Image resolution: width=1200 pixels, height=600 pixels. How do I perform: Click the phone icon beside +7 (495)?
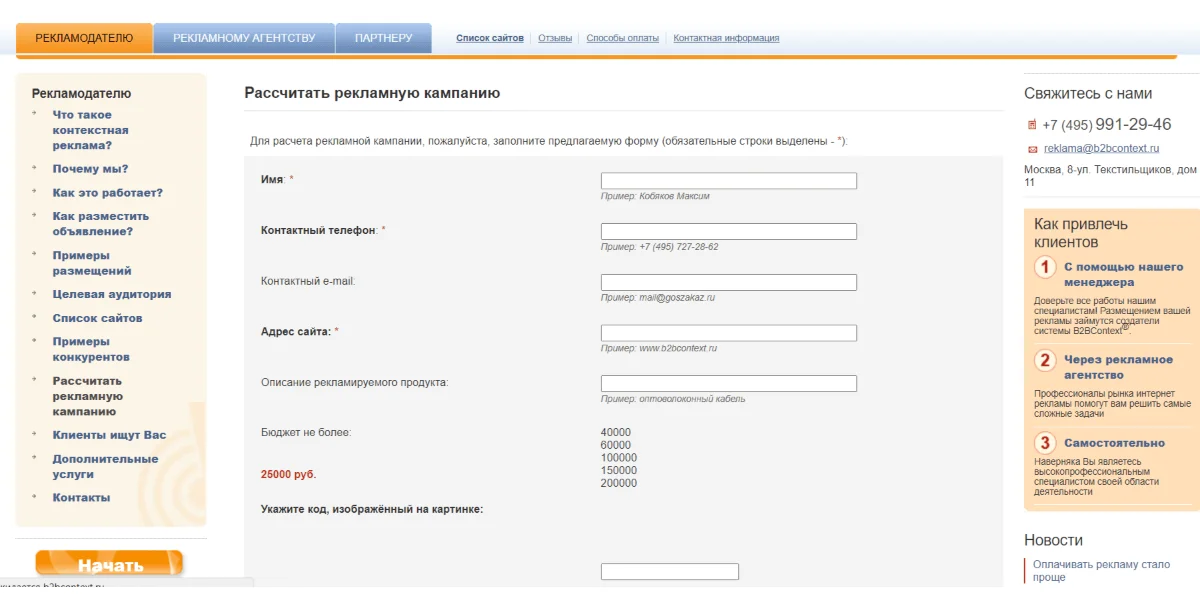[x=1032, y=125]
